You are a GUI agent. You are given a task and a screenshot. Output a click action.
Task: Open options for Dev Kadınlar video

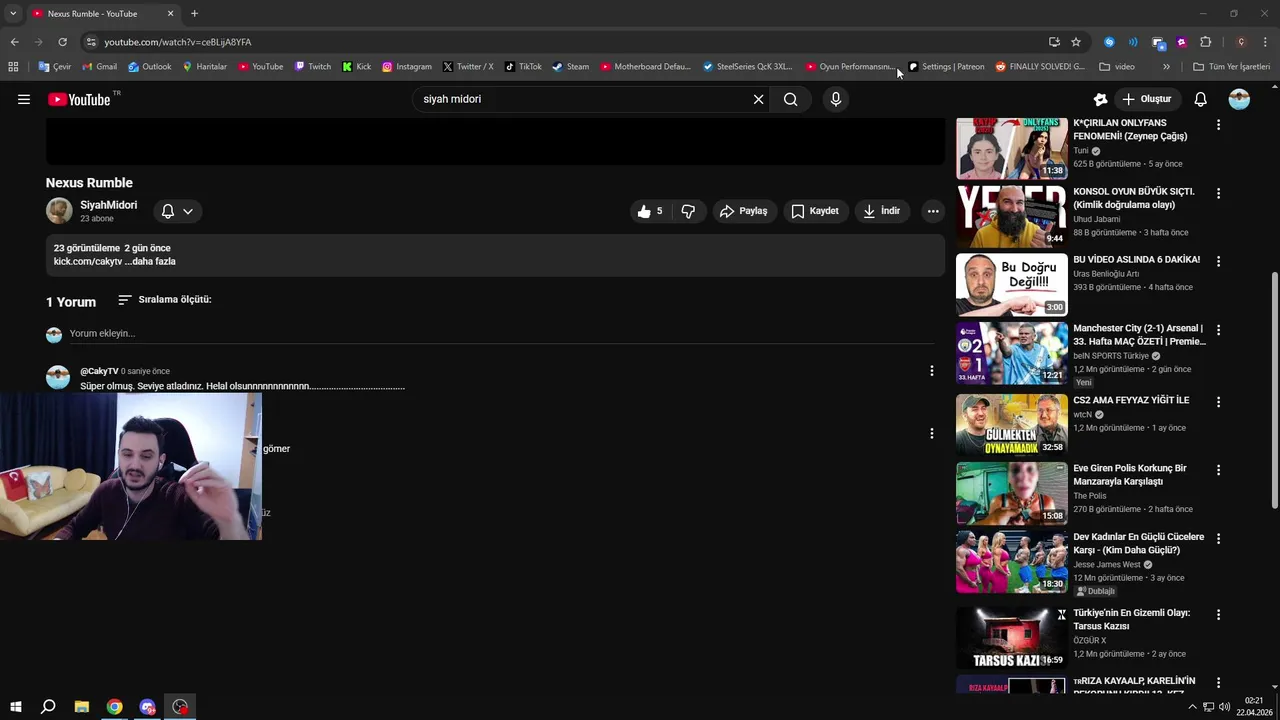[1218, 538]
